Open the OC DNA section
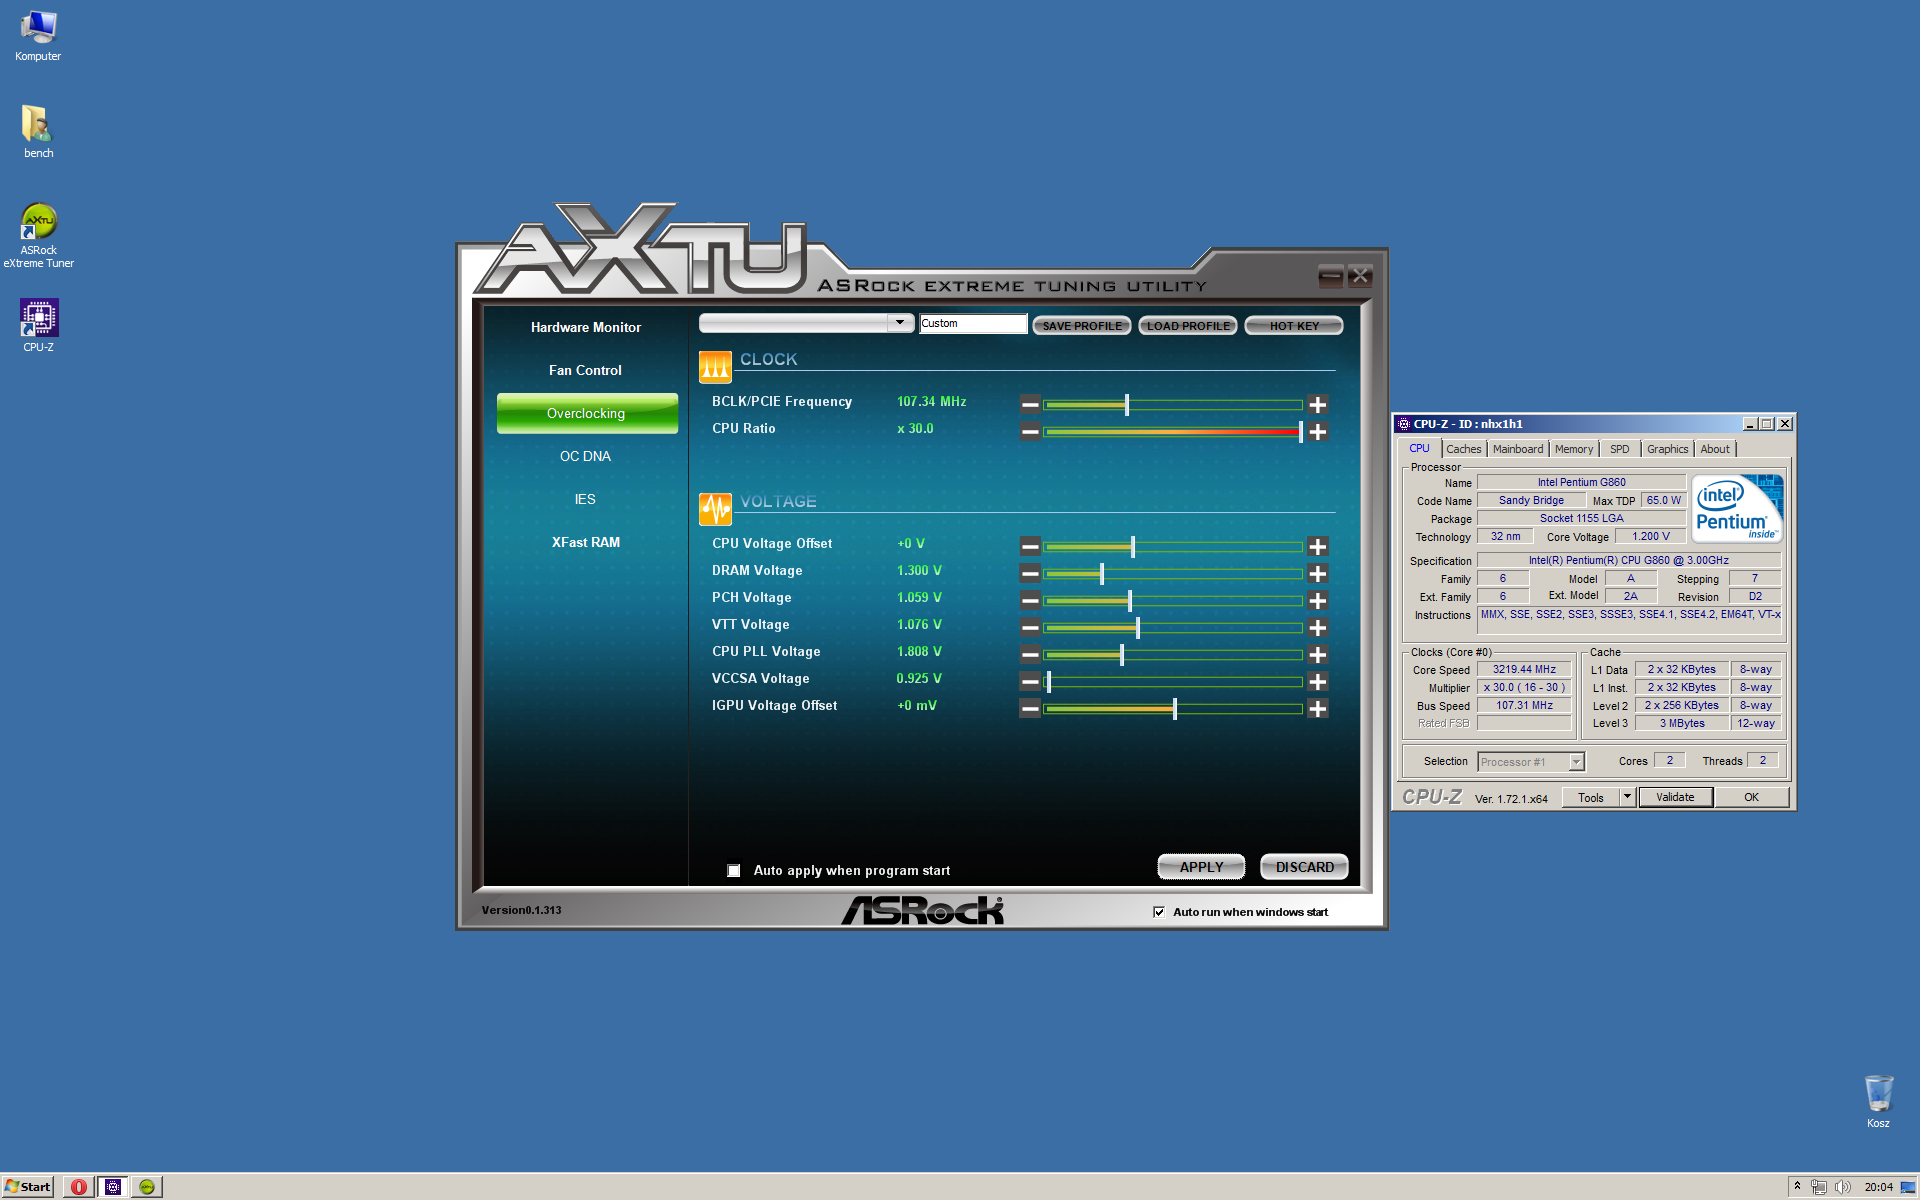 [x=586, y=457]
